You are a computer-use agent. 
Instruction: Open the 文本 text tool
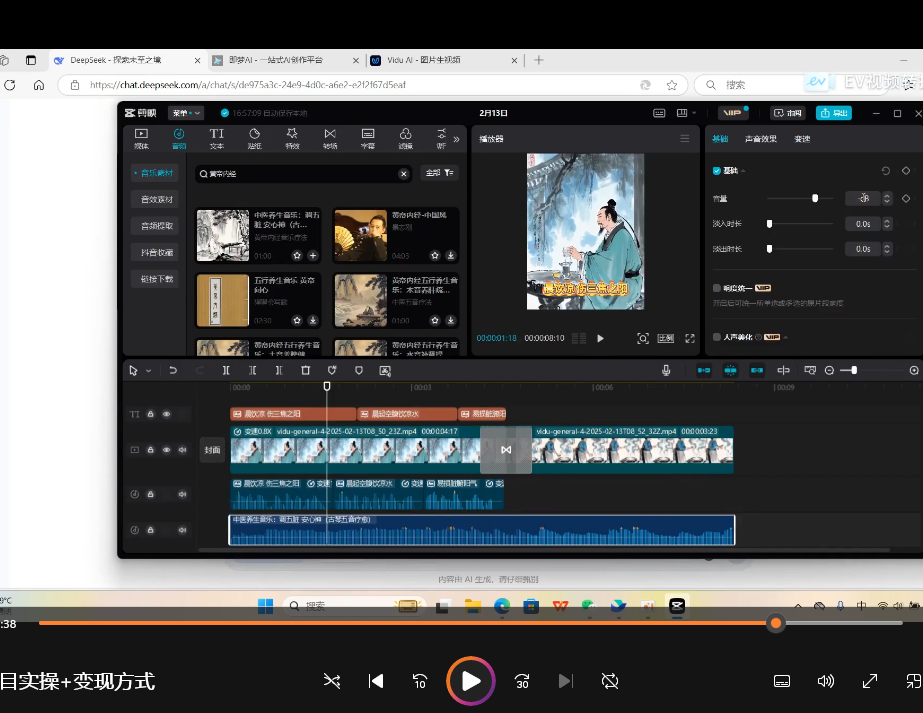pos(217,138)
